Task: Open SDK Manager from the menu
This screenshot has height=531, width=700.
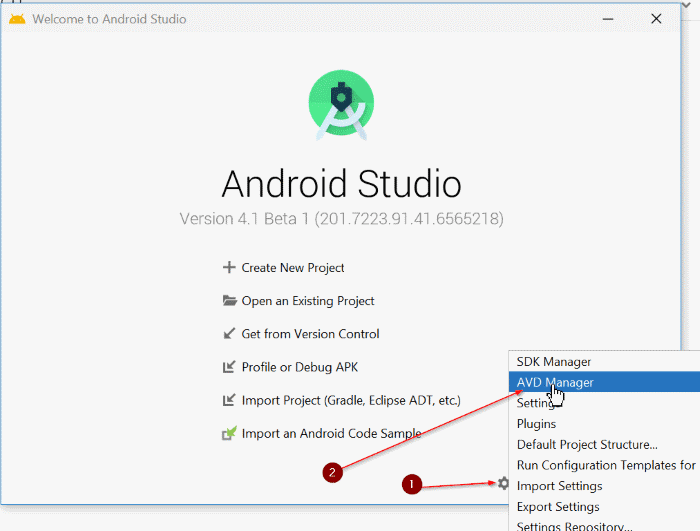Action: [604, 361]
